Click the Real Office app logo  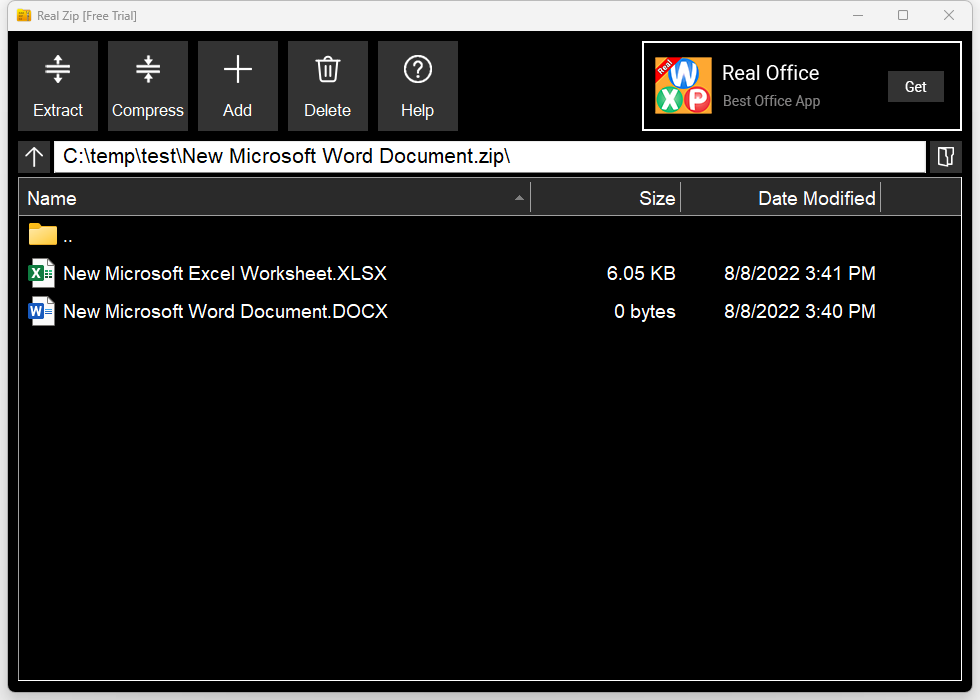pos(683,86)
